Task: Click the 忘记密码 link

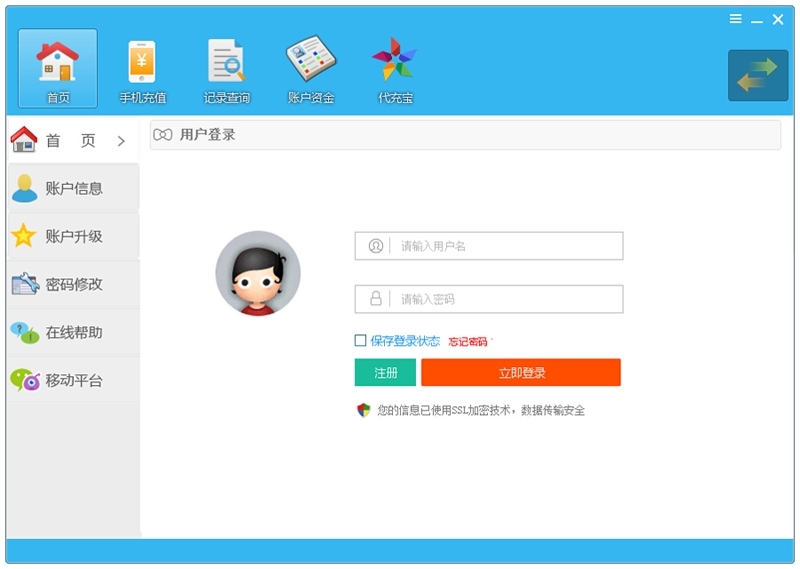Action: click(467, 342)
